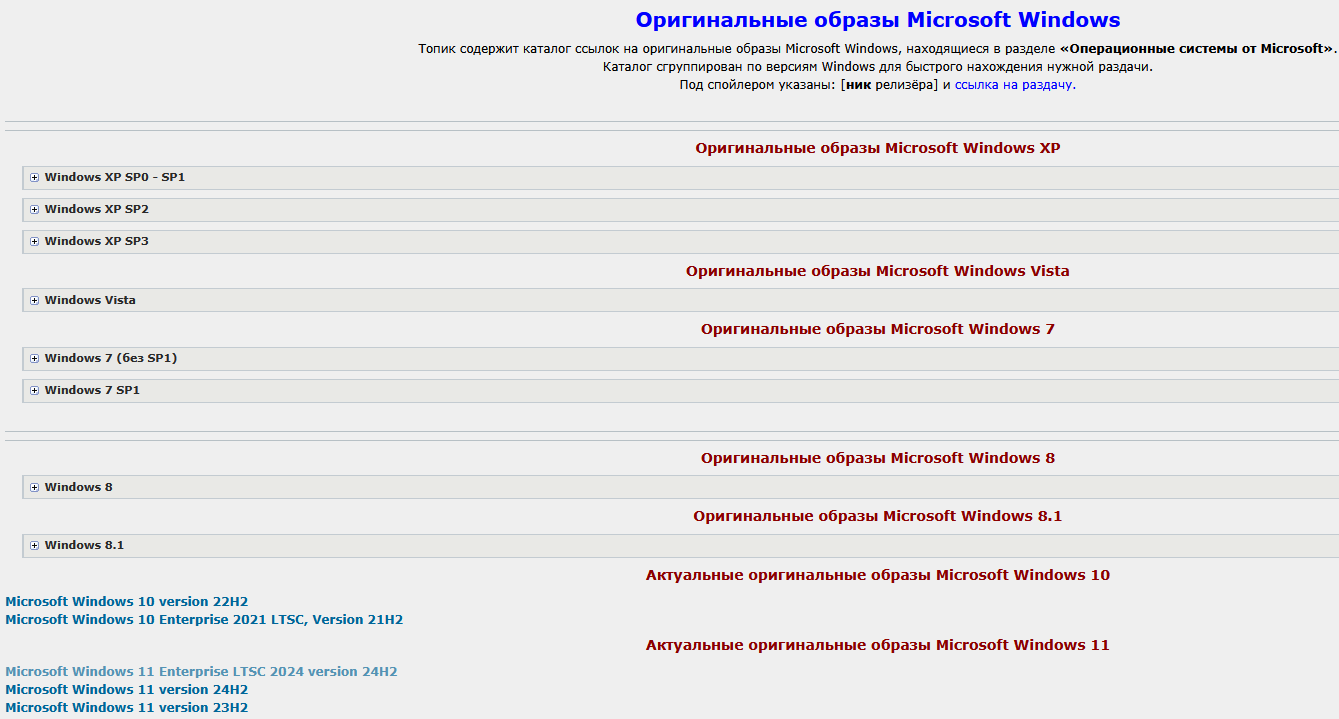
Task: Click the plus icon beside Windows 7 SP1
Action: coord(34,390)
